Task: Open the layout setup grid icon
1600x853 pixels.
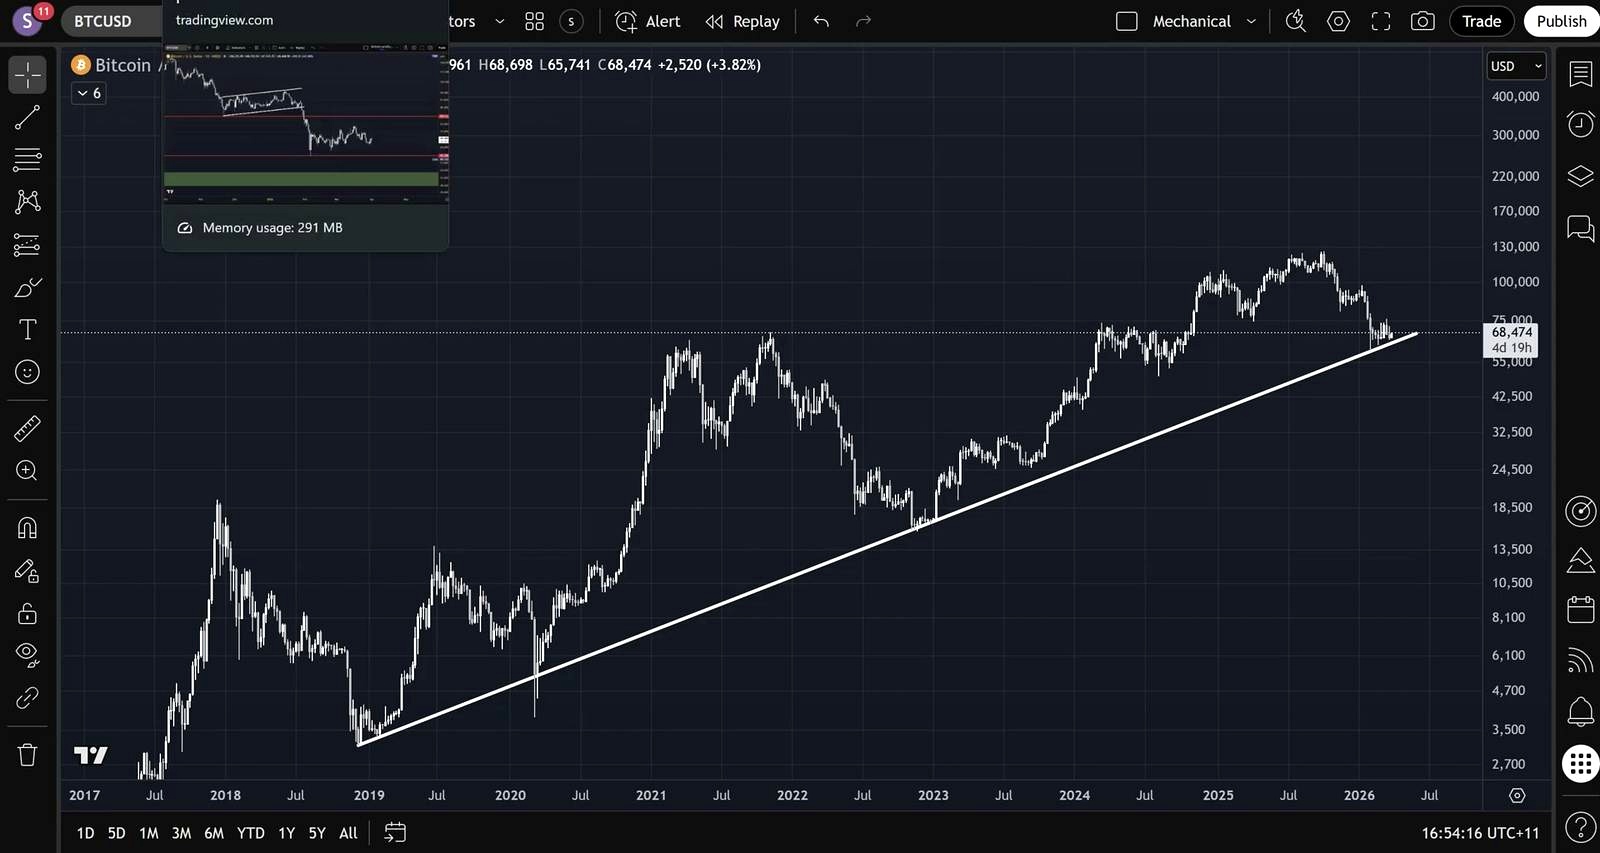Action: 535,21
